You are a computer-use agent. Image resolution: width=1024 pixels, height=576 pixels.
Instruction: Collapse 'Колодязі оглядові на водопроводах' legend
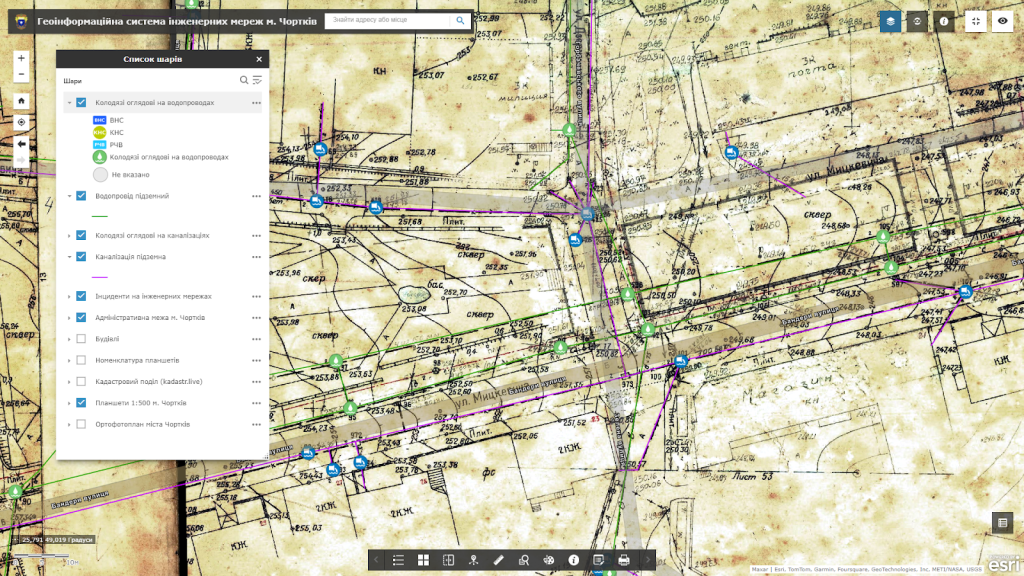(x=69, y=102)
